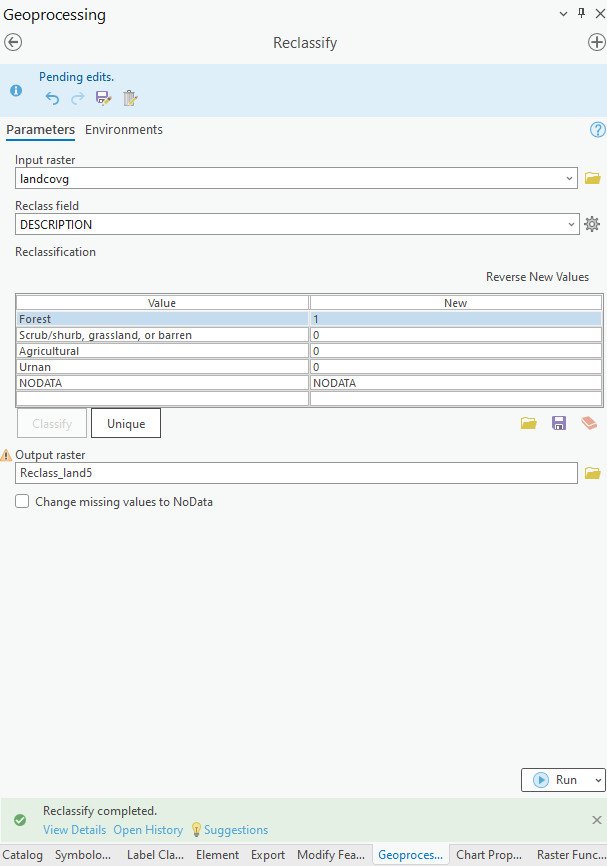Click the plus icon next to Reclassify

597,42
